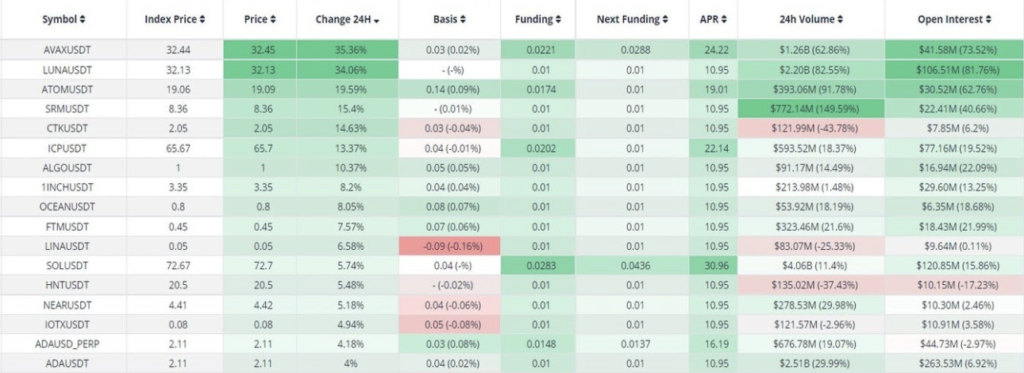
Task: Select the ICPUSDT symbol cell
Action: (64, 148)
